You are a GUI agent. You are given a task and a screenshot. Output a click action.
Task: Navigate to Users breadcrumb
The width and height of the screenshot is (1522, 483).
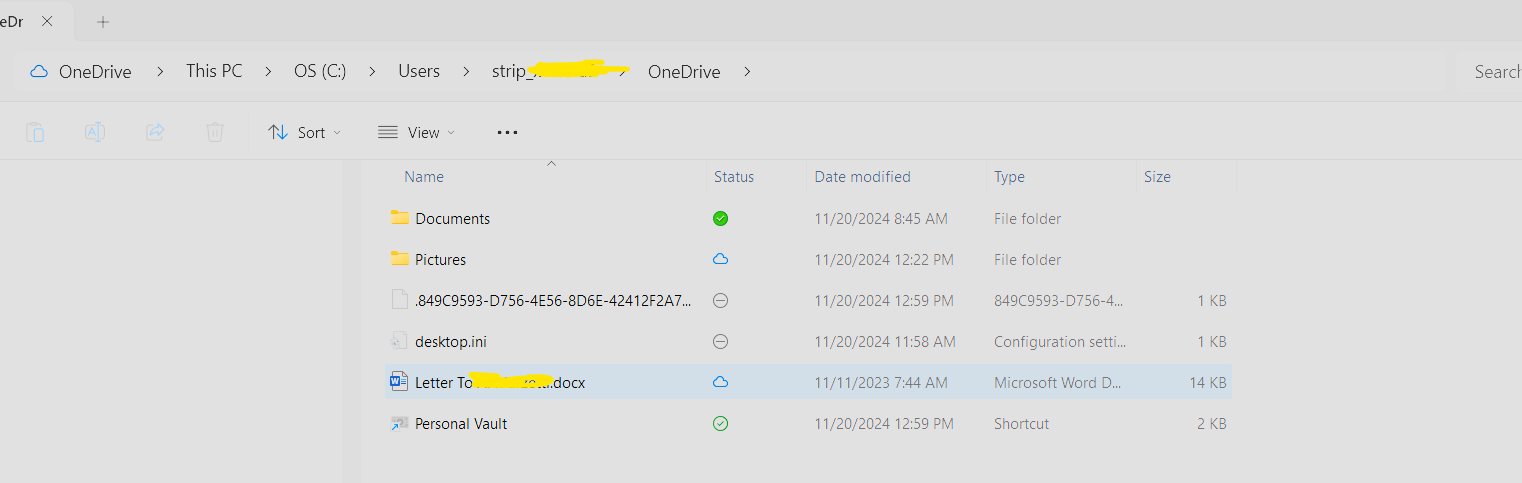419,71
